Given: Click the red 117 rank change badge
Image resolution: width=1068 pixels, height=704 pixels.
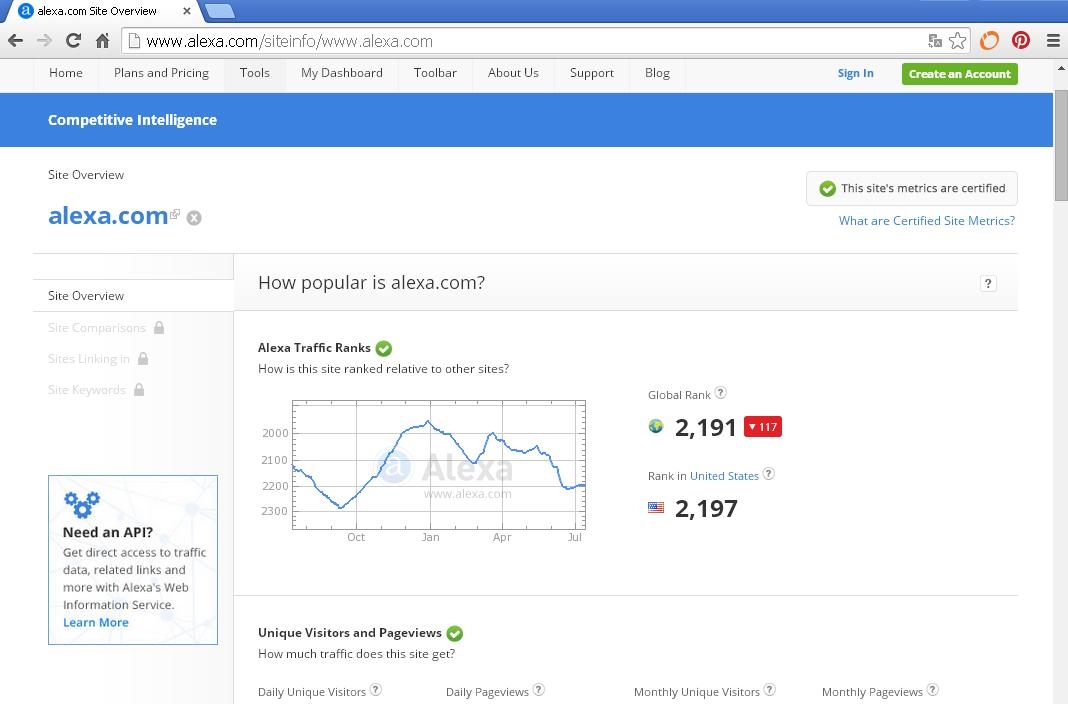Looking at the screenshot, I should [x=763, y=427].
